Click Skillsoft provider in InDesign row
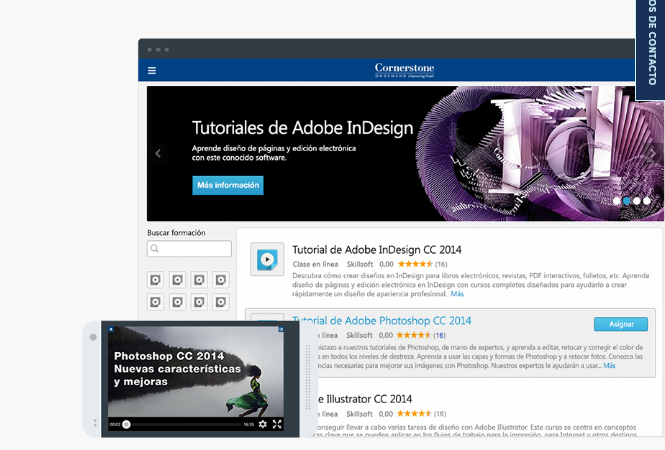The height and width of the screenshot is (450, 665). click(360, 264)
